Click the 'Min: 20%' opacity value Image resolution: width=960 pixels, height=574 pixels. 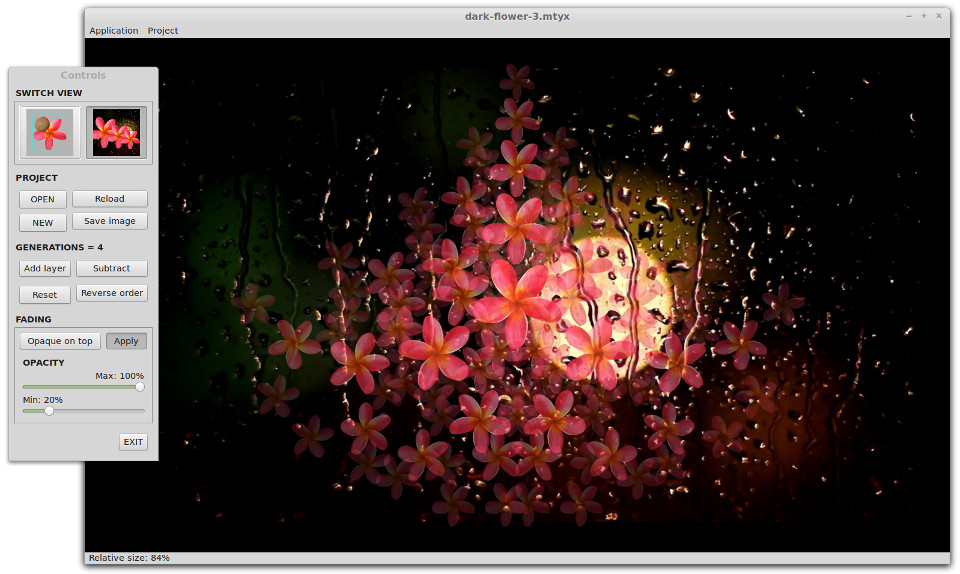click(43, 400)
